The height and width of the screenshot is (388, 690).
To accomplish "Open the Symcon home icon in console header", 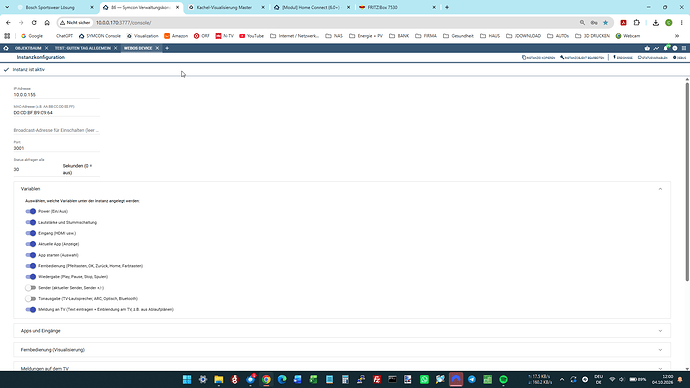I will coord(6,48).
